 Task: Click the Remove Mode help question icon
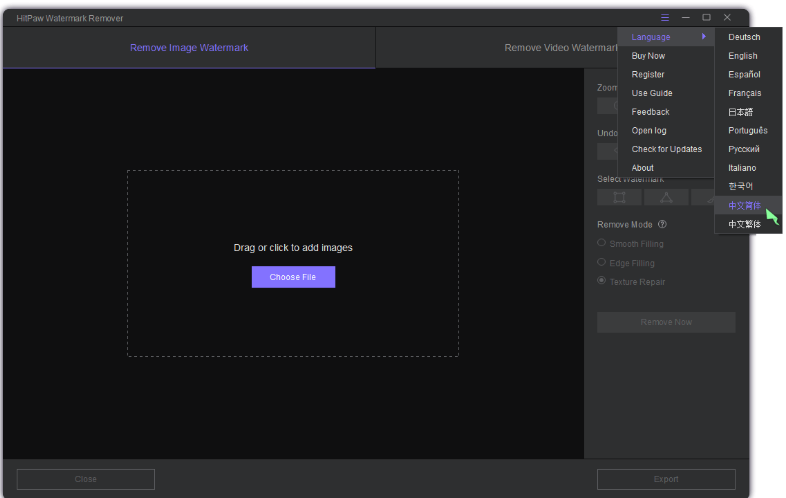pyautogui.click(x=662, y=225)
